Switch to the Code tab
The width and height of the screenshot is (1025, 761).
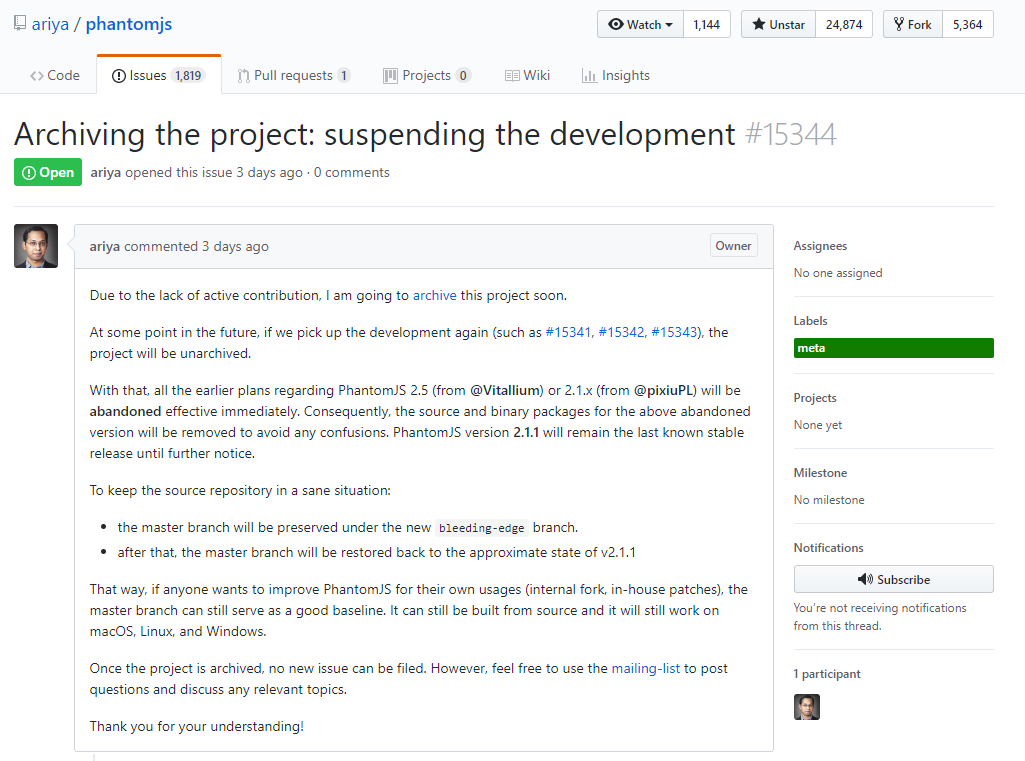[55, 75]
